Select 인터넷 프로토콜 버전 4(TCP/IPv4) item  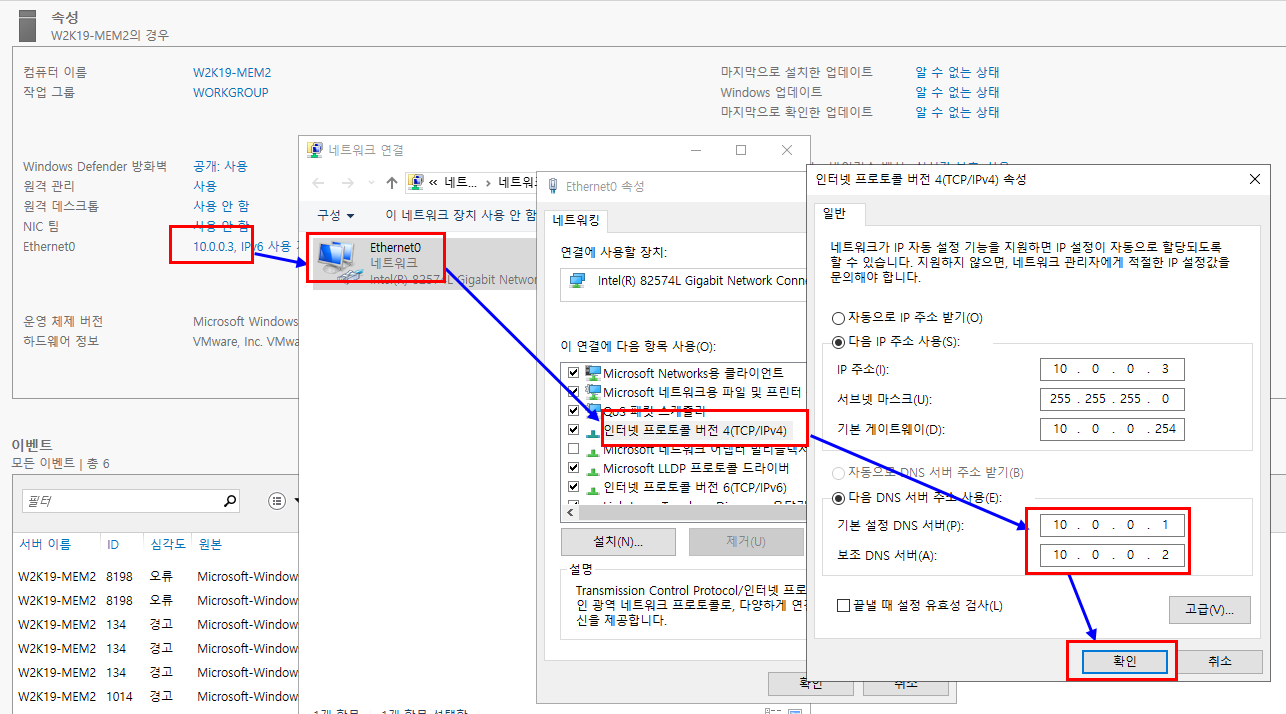pos(694,430)
